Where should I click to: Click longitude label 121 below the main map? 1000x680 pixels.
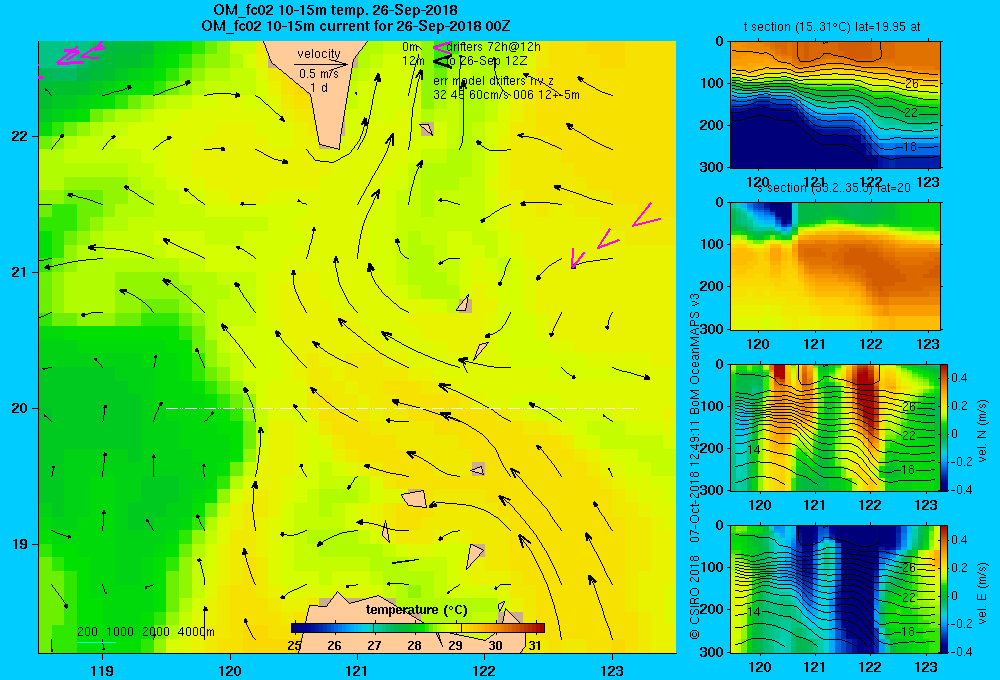pyautogui.click(x=357, y=670)
